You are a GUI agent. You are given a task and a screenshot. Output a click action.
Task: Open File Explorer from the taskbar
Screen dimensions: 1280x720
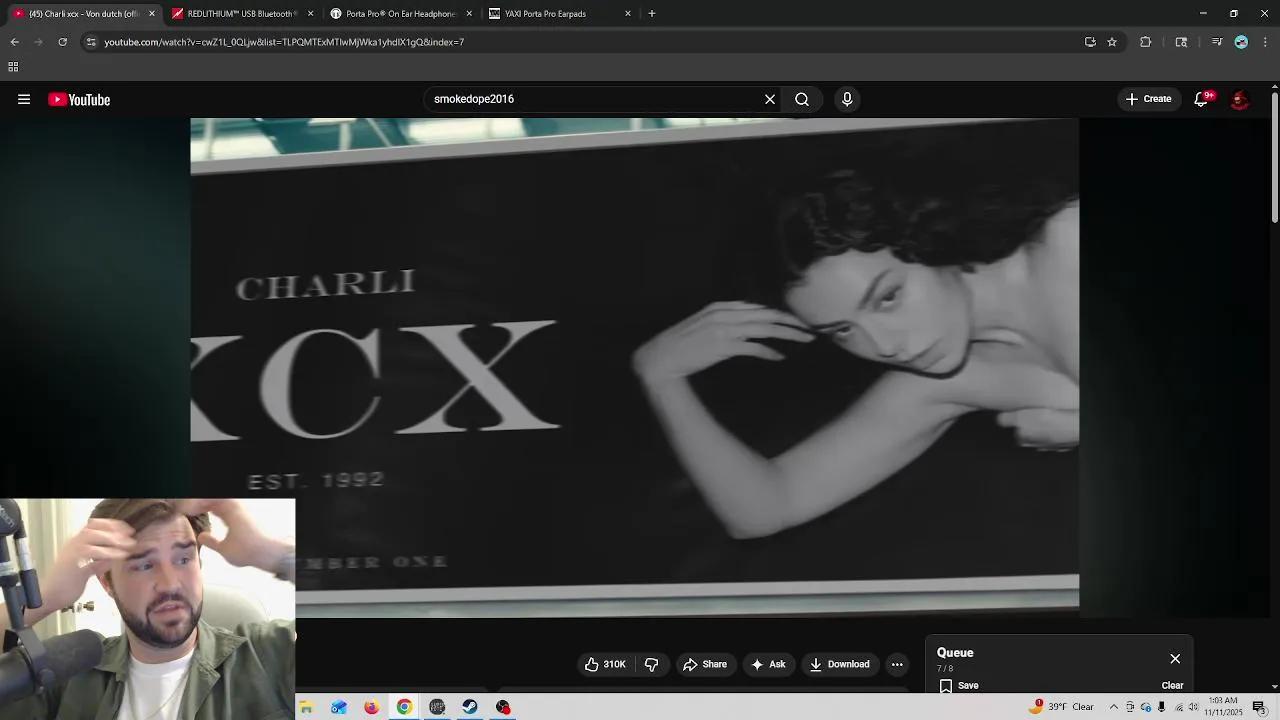pyautogui.click(x=306, y=707)
